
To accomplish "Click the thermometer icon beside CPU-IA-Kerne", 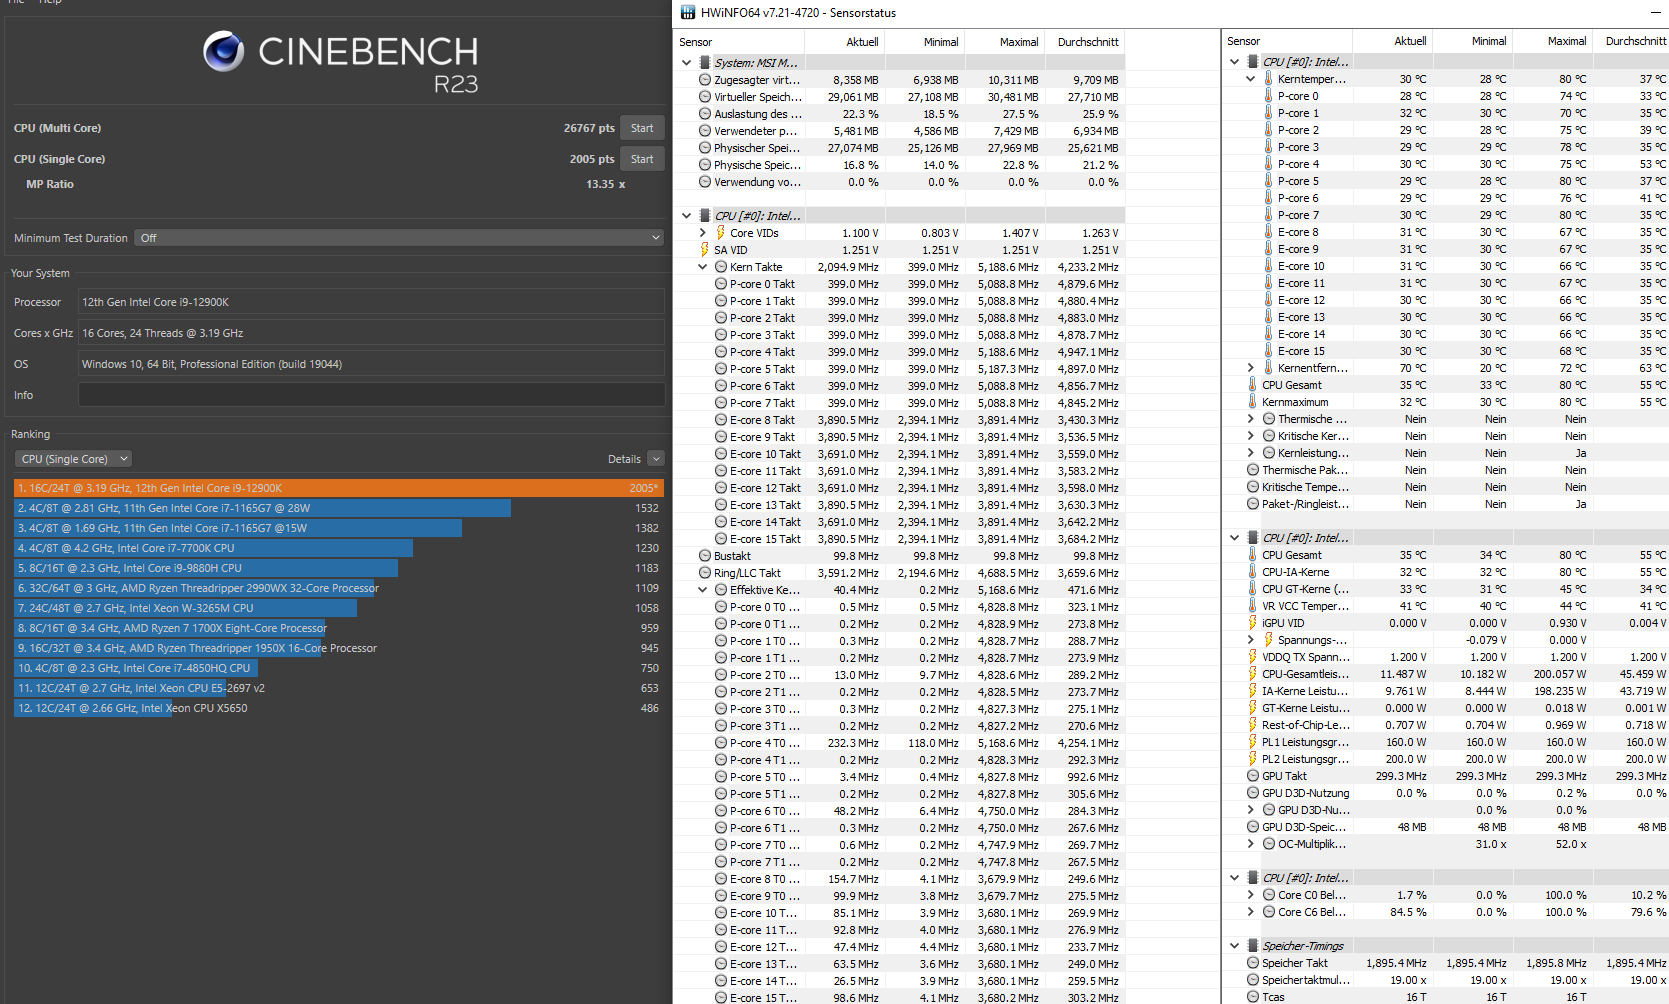I will [x=1253, y=572].
